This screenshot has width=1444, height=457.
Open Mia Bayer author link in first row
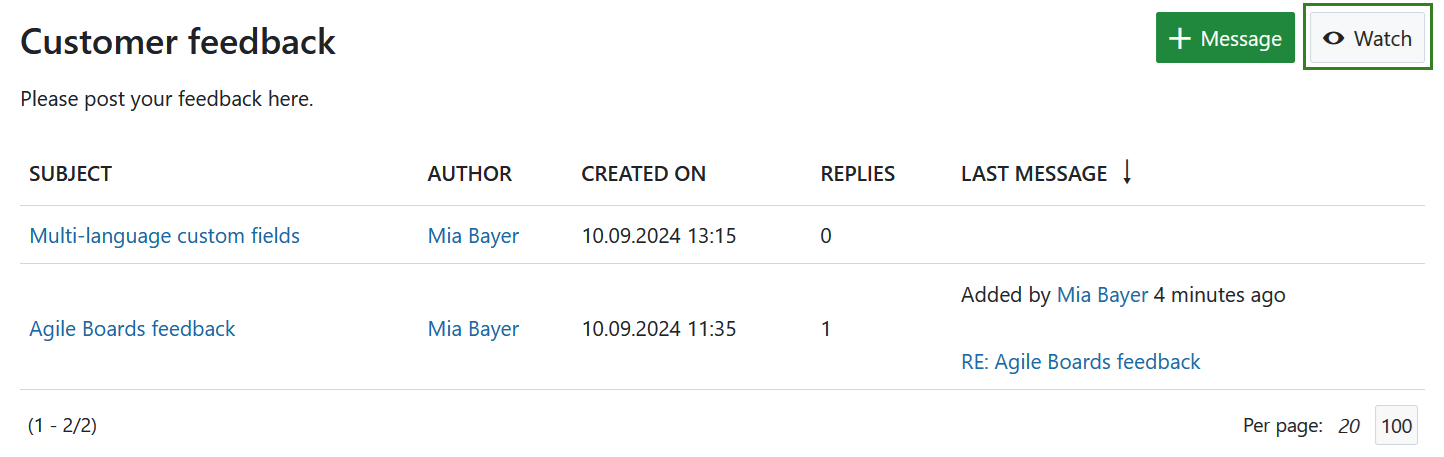473,236
